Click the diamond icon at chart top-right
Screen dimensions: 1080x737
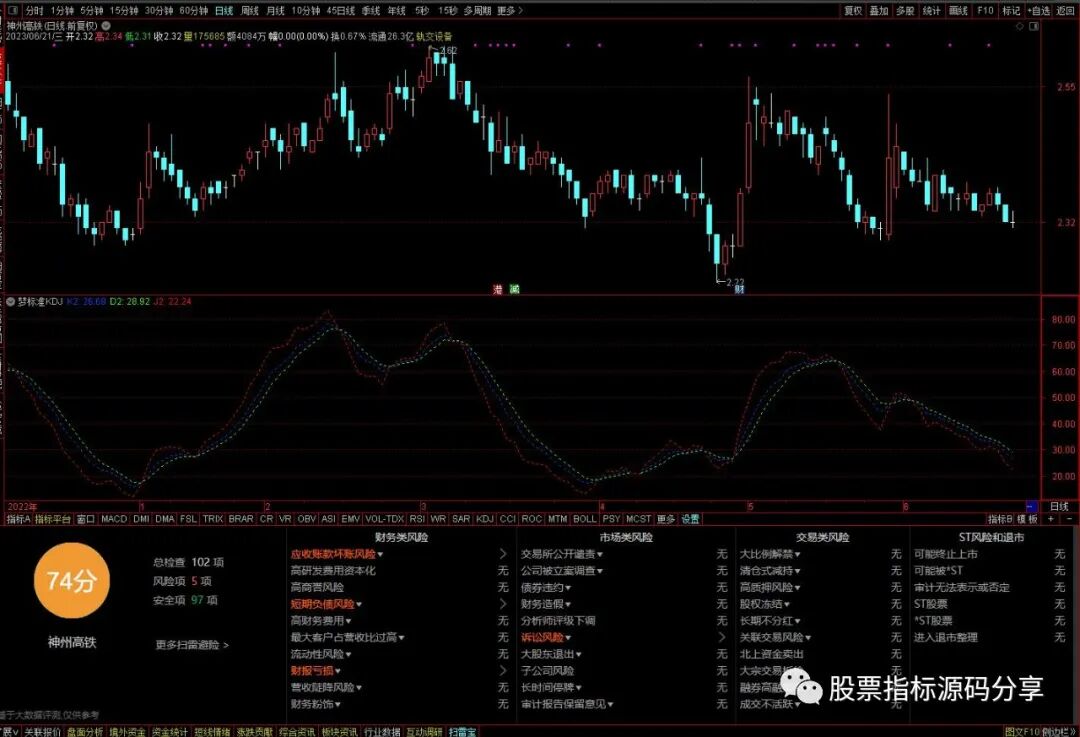pos(1020,26)
